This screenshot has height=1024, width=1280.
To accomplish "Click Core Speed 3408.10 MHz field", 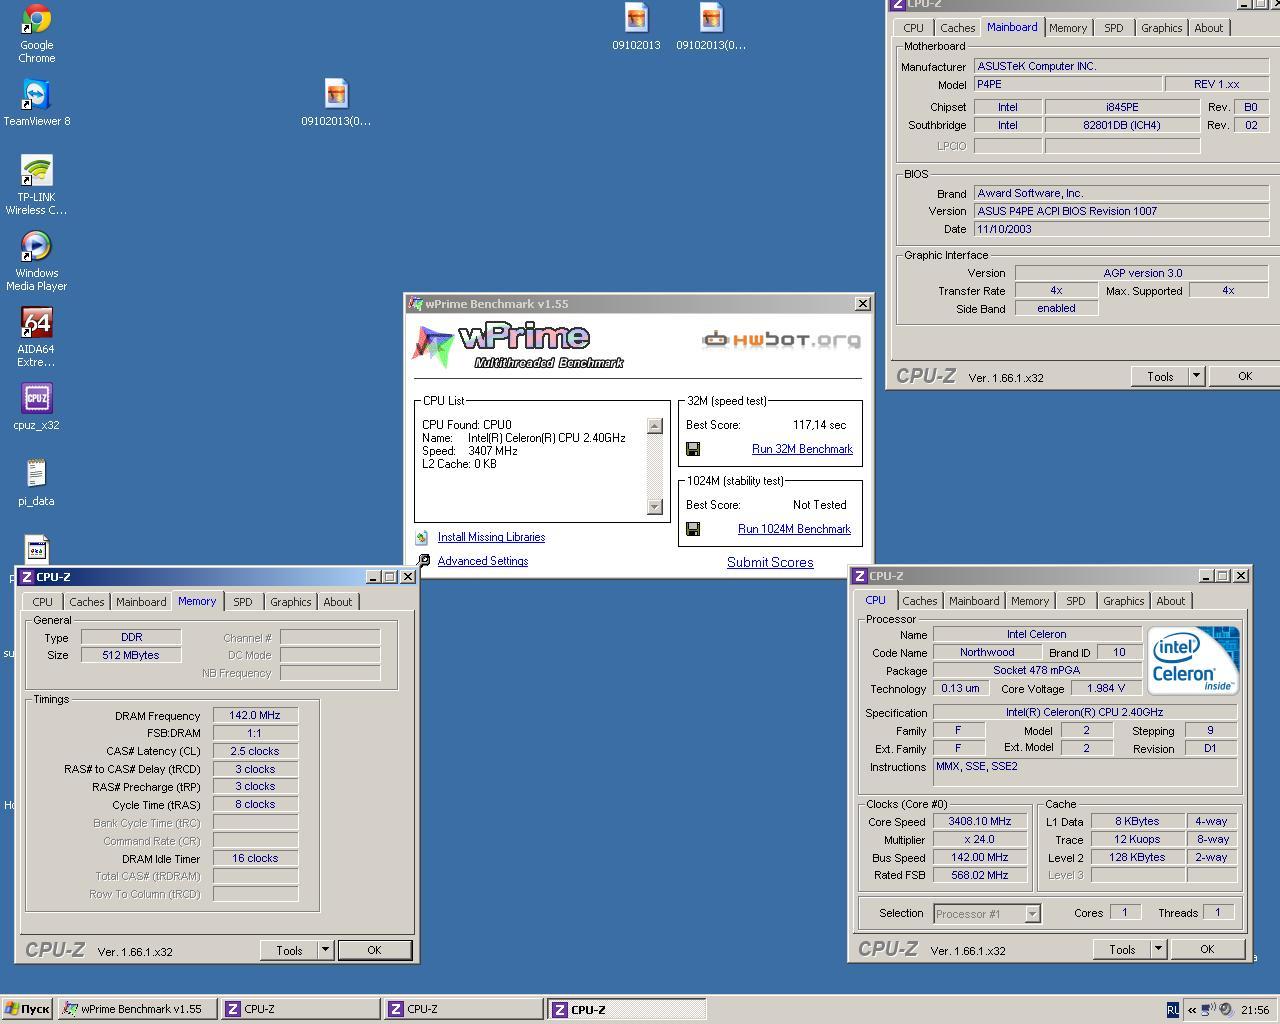I will click(980, 821).
